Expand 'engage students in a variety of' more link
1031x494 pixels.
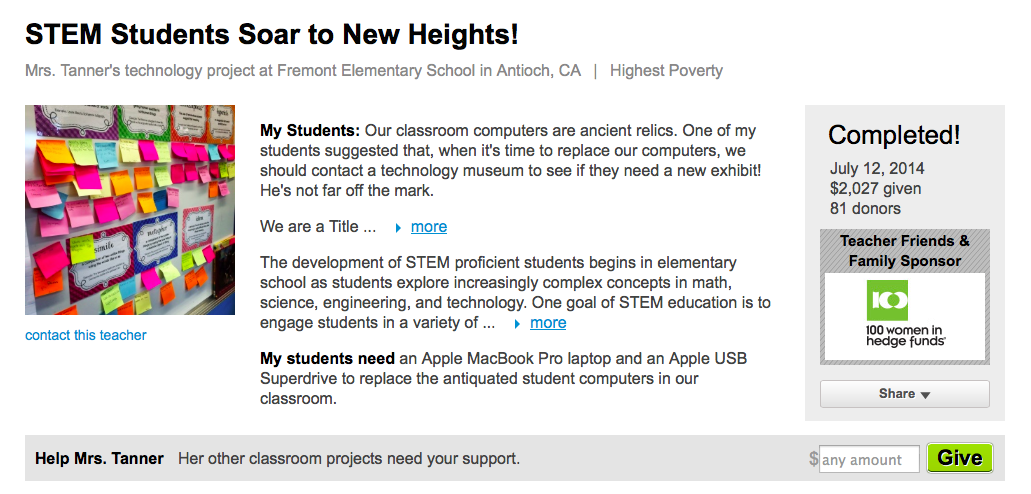(x=548, y=323)
